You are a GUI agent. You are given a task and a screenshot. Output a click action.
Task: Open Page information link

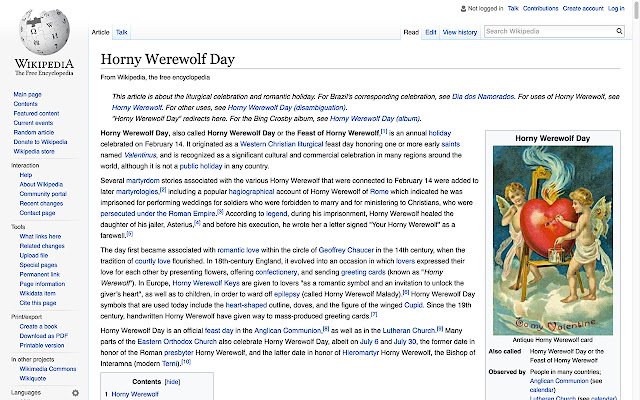click(x=42, y=284)
